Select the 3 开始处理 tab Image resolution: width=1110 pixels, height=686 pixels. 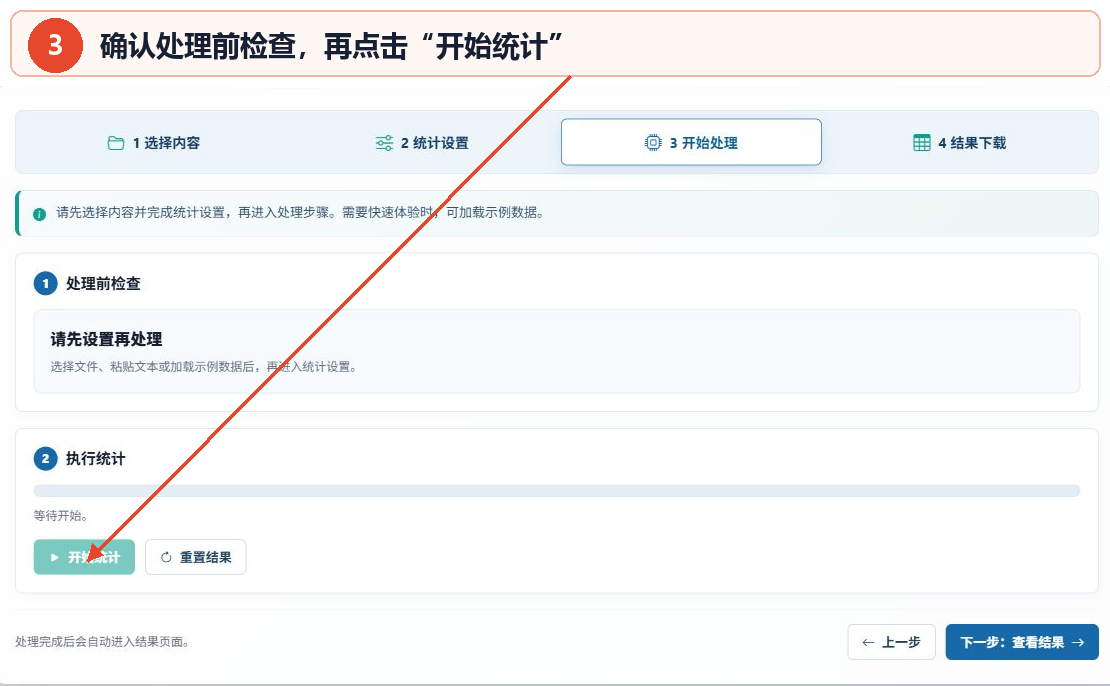[x=691, y=142]
